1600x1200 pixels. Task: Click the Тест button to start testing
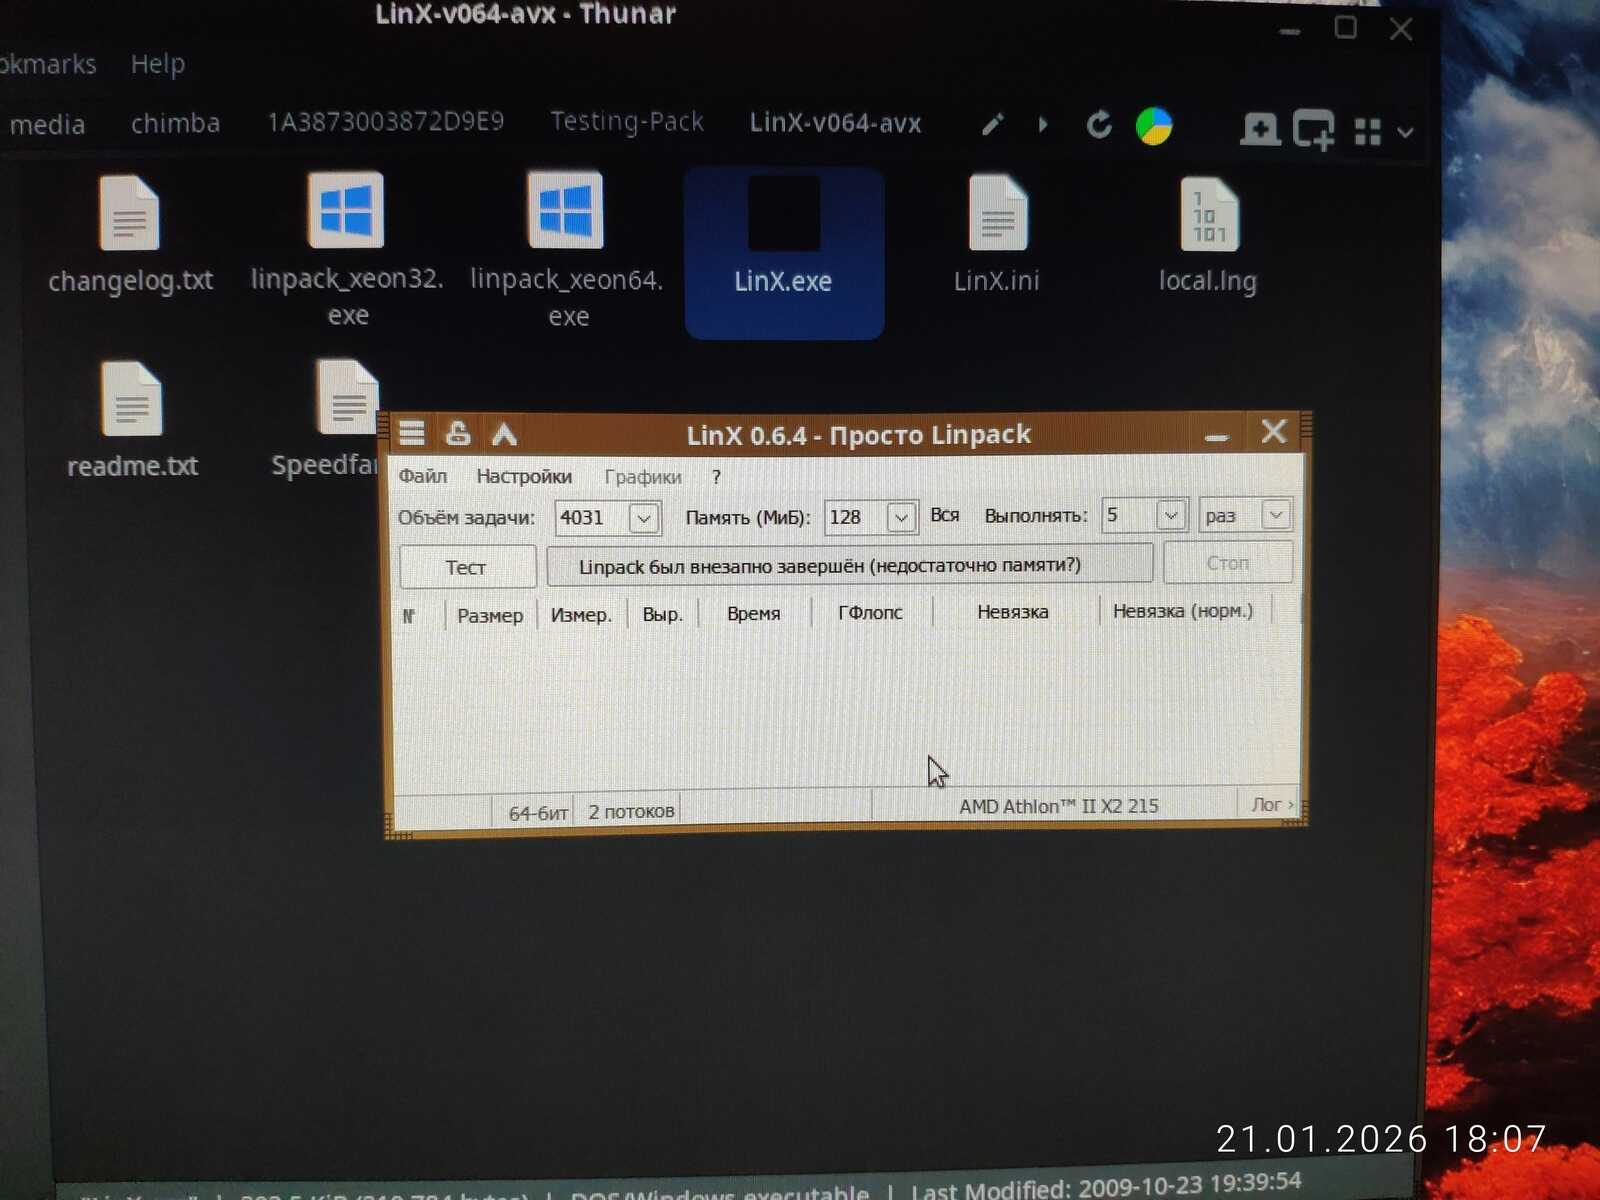pos(467,567)
